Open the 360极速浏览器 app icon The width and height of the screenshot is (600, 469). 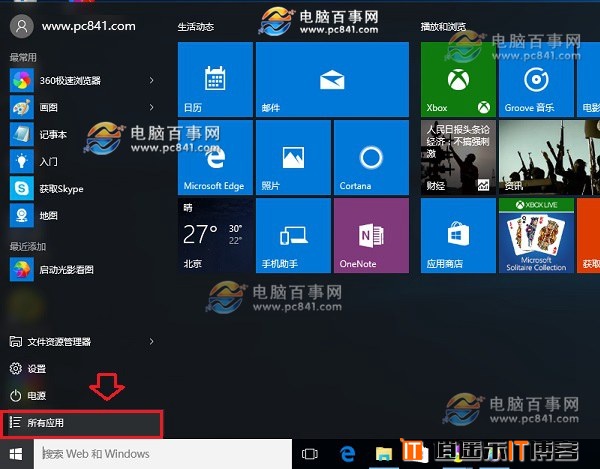click(x=22, y=80)
